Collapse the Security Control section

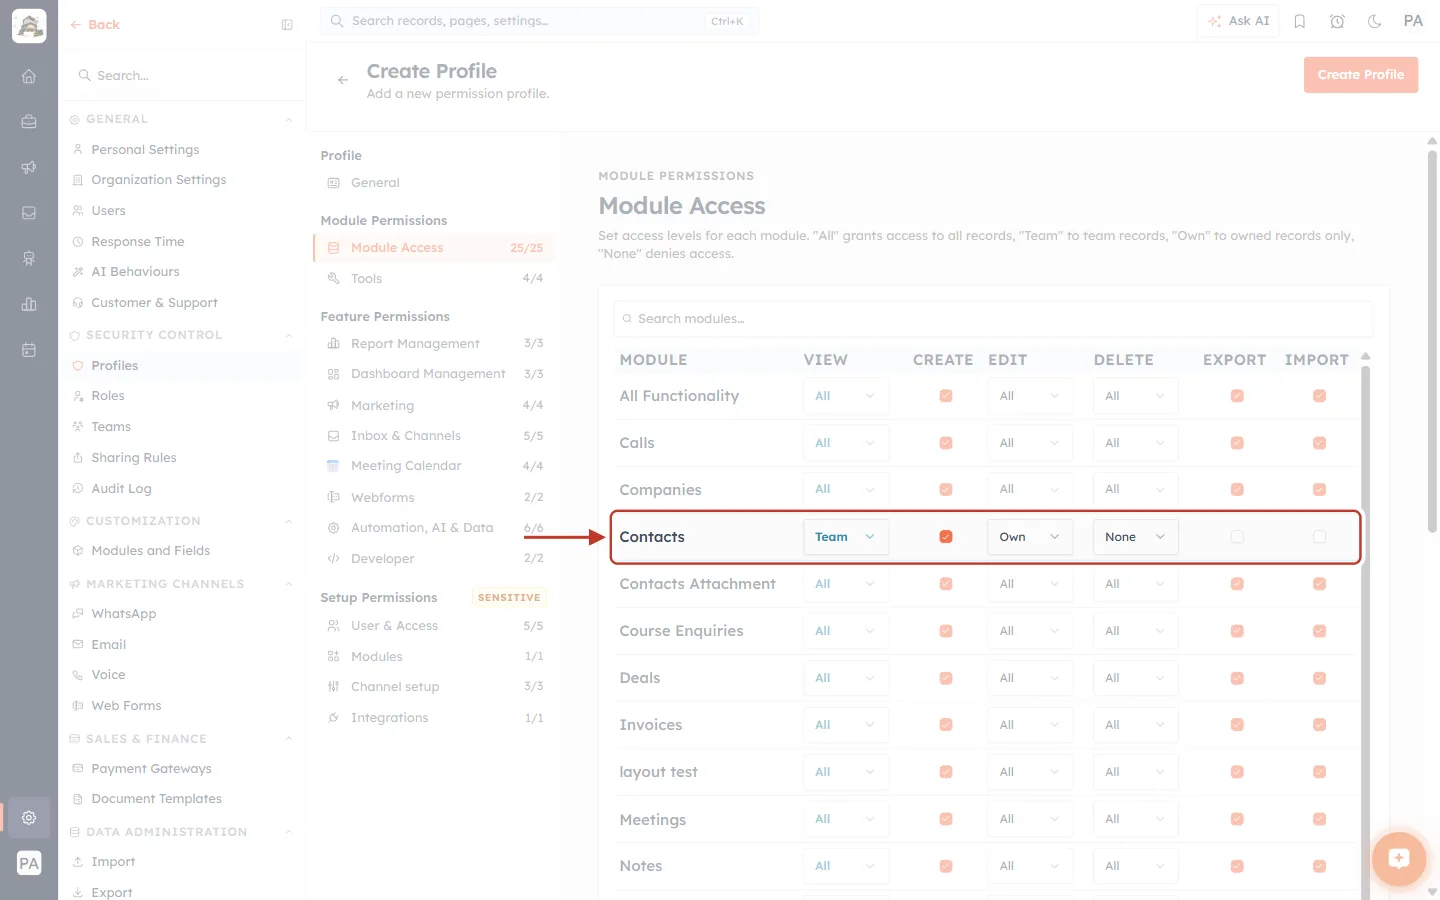pyautogui.click(x=288, y=335)
